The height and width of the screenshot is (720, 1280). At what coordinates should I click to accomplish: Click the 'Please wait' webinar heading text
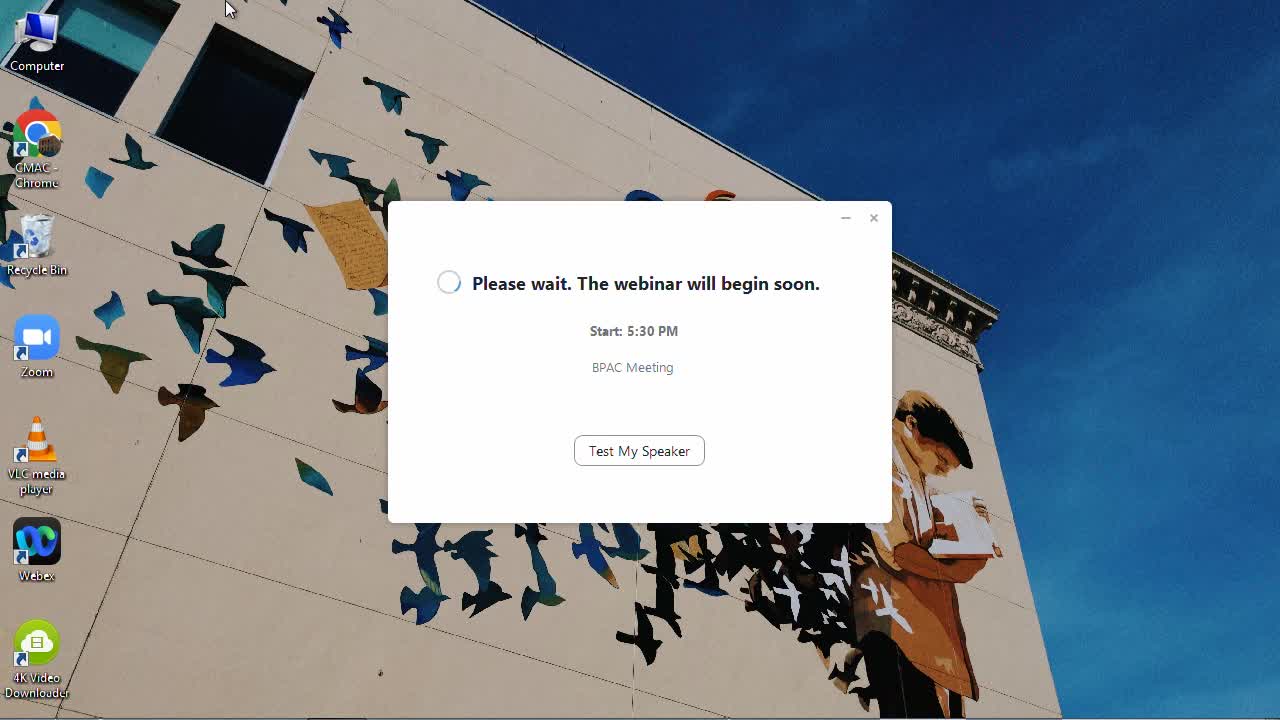point(646,284)
